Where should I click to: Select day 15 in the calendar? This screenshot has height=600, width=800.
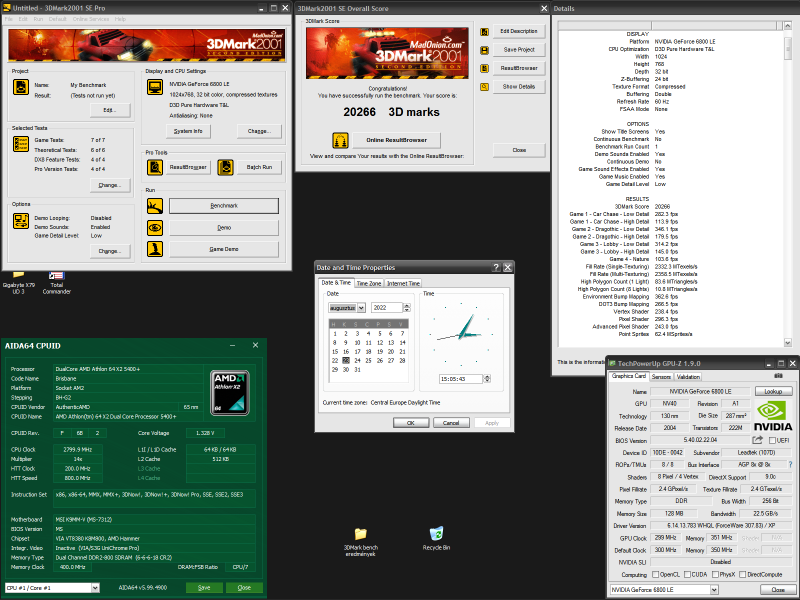point(335,352)
